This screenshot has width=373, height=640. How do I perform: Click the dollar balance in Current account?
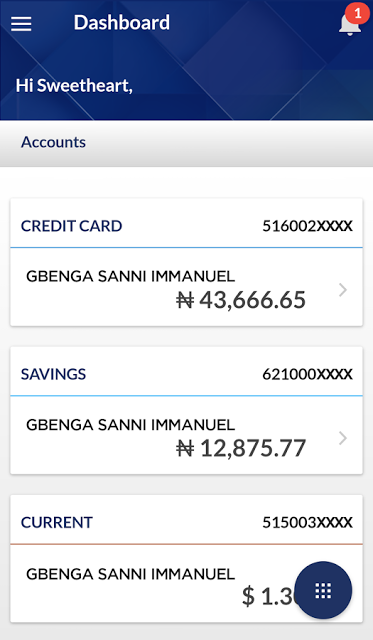(x=268, y=596)
